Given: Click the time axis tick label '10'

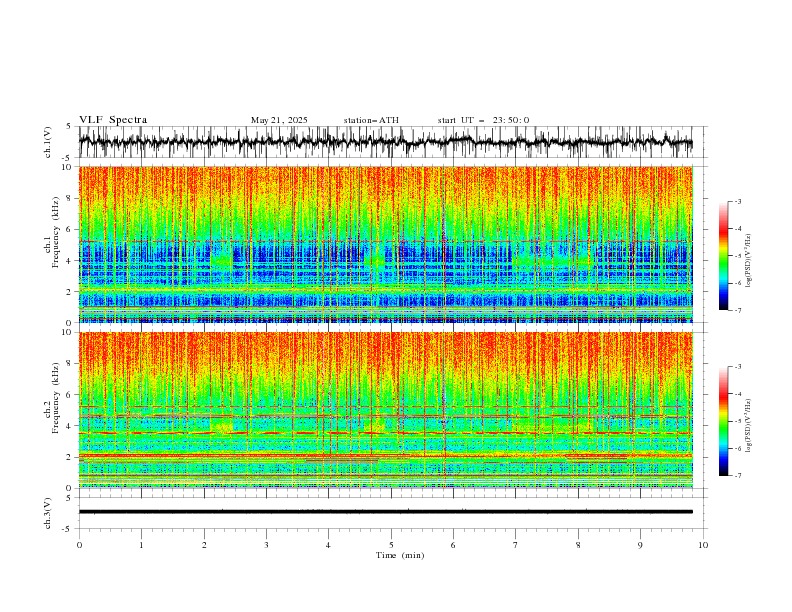Looking at the screenshot, I should coord(703,545).
